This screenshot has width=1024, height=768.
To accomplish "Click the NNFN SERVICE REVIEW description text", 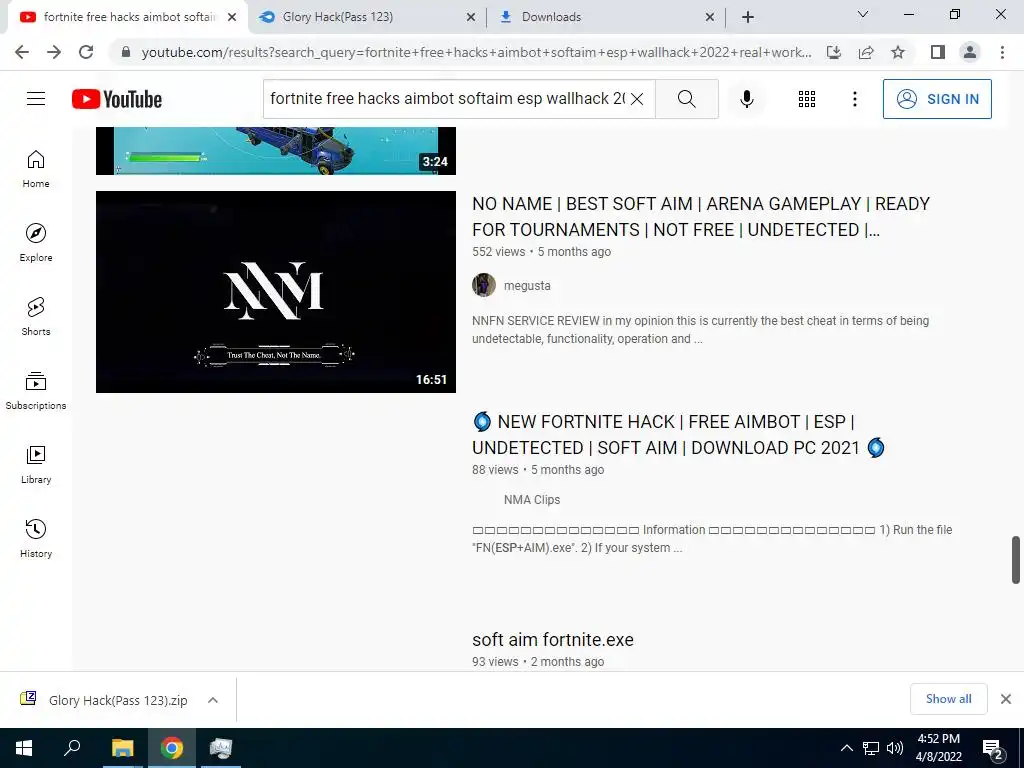I will [x=700, y=330].
